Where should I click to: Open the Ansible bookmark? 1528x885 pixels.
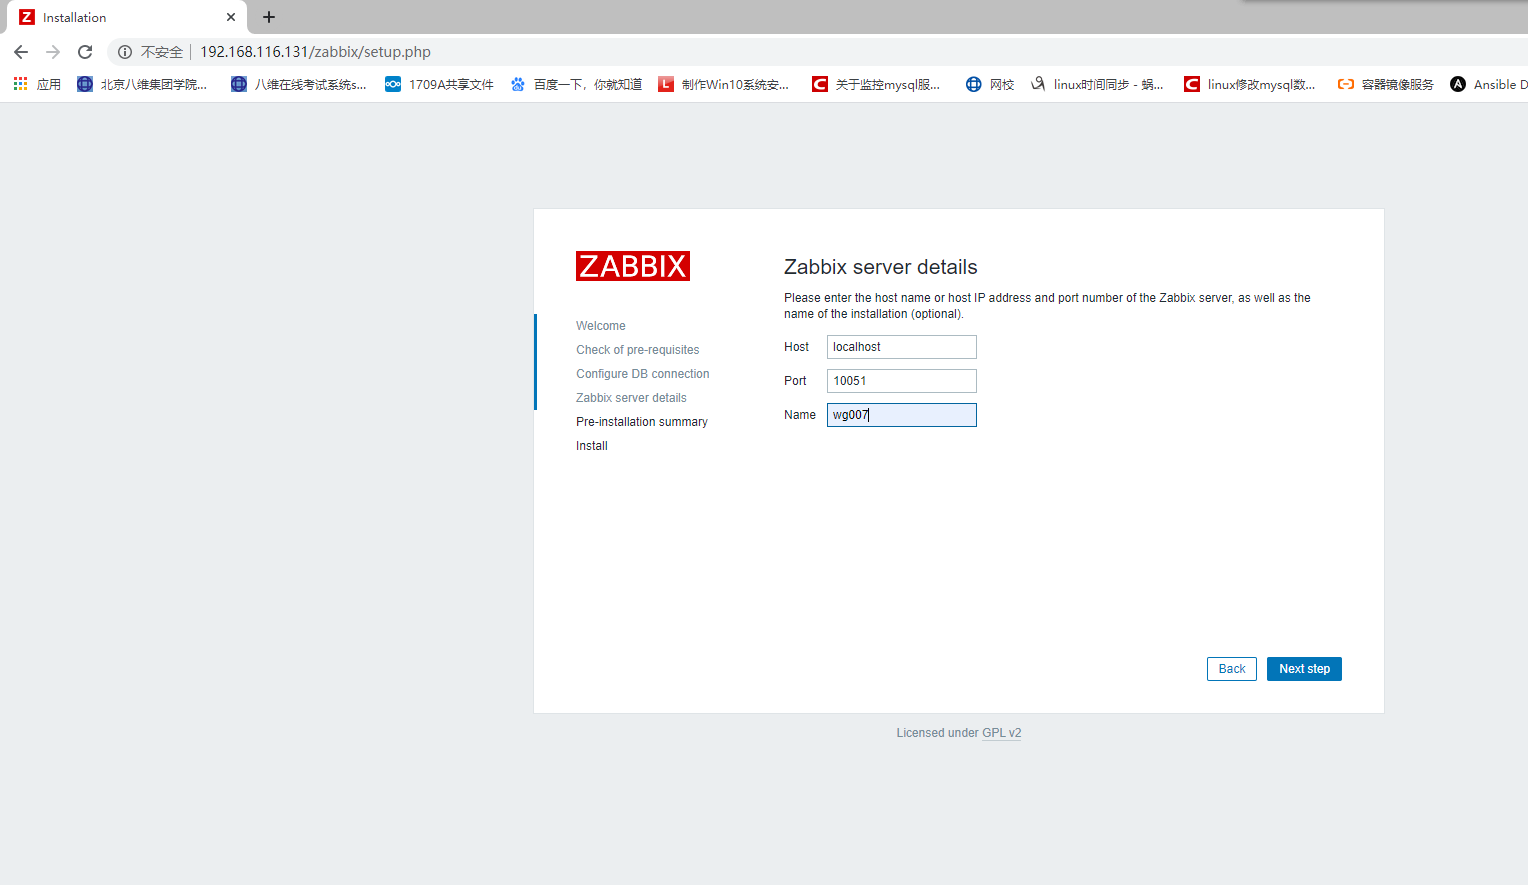(1489, 85)
